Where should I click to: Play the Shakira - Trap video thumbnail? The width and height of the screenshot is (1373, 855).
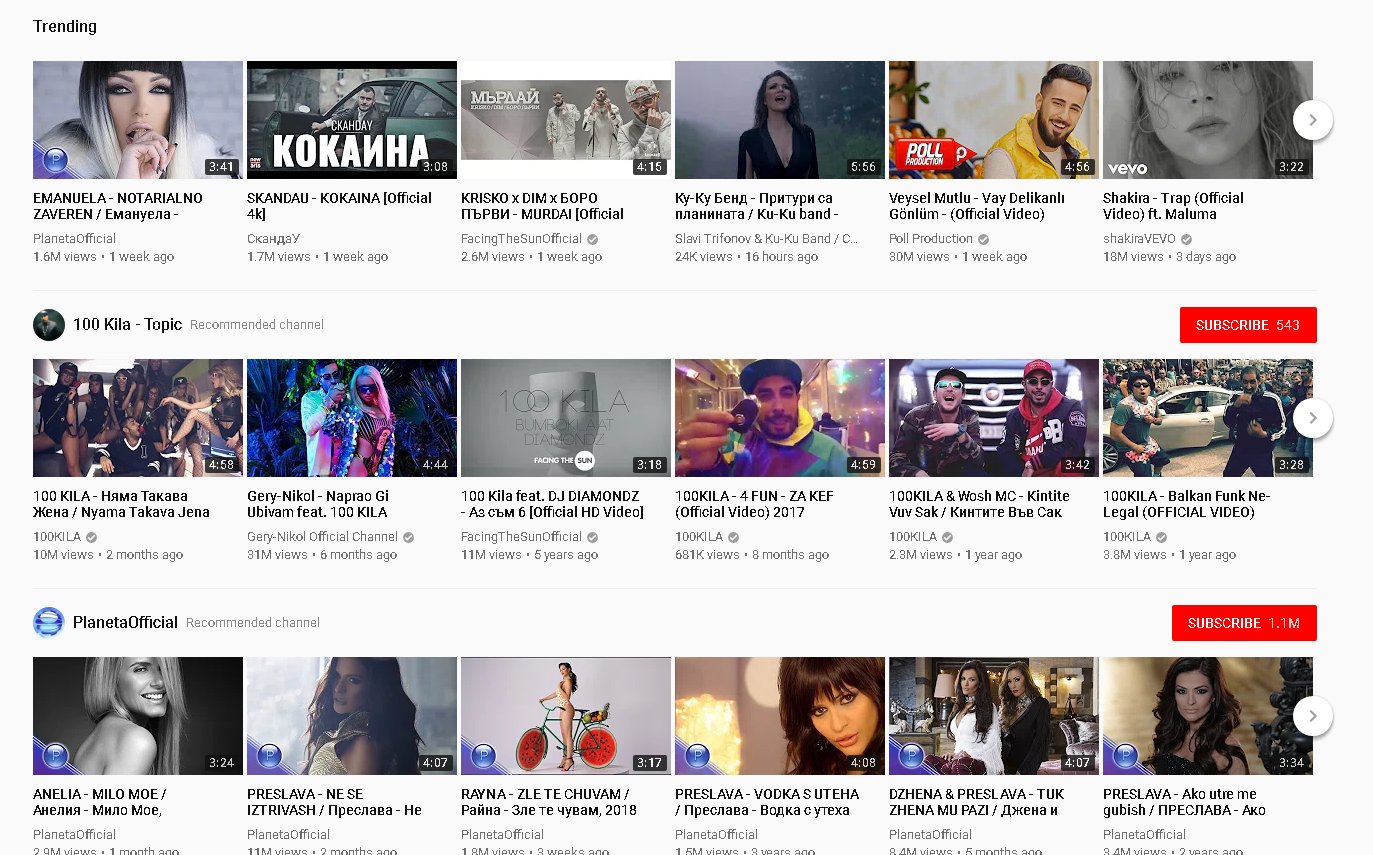[1208, 120]
